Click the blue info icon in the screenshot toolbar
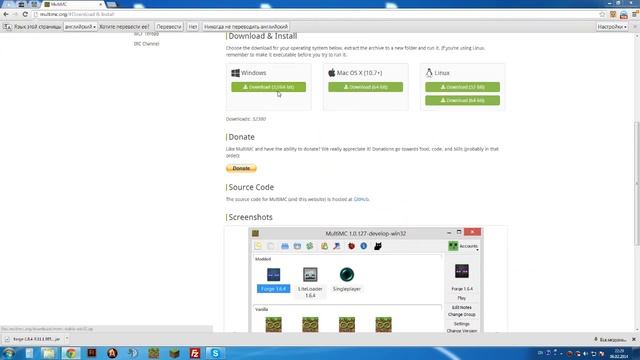640x360 pixels. point(364,246)
